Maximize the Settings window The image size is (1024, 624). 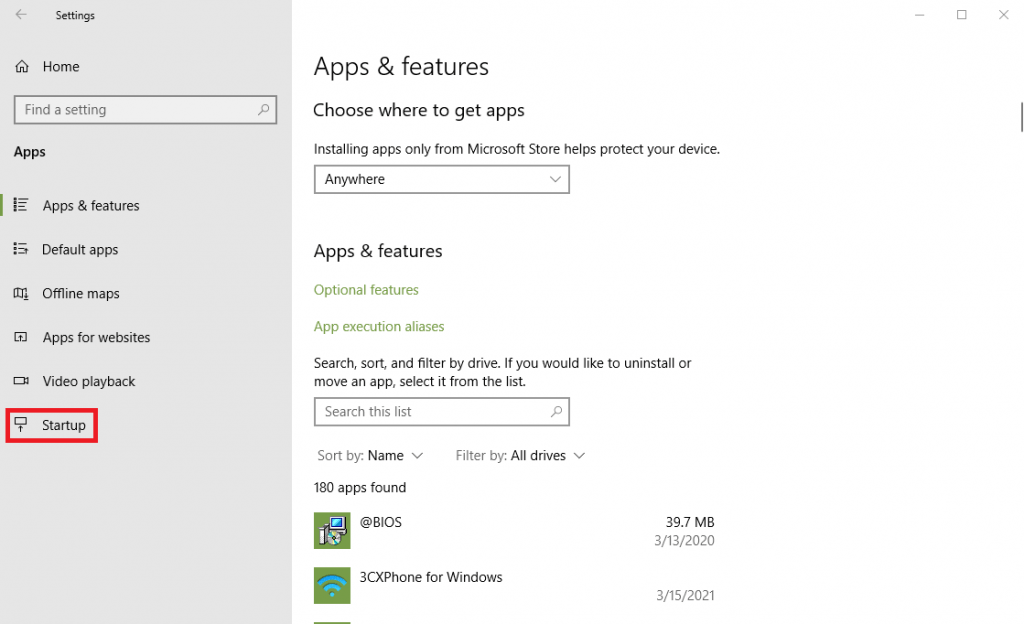961,14
